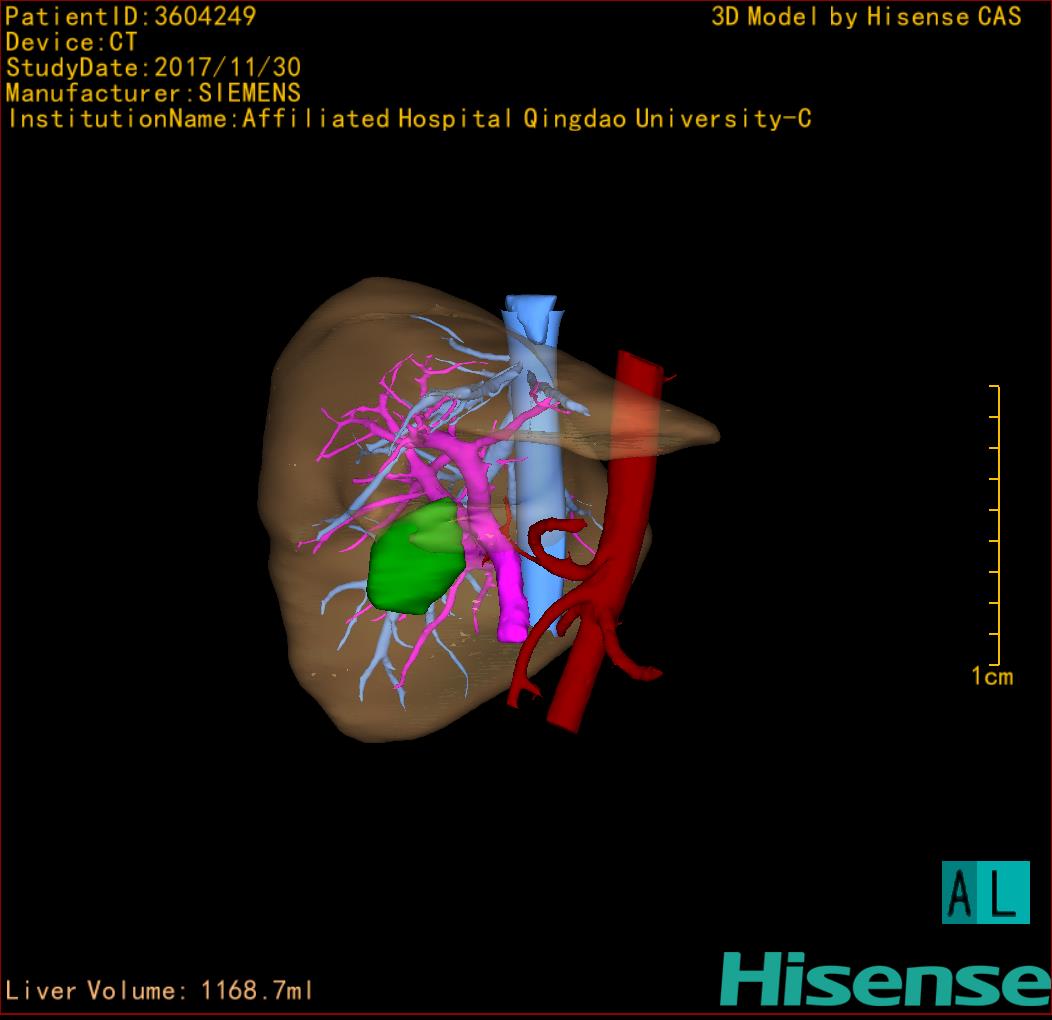This screenshot has width=1052, height=1020.
Task: Click the '1cm' scale label
Action: pyautogui.click(x=992, y=676)
